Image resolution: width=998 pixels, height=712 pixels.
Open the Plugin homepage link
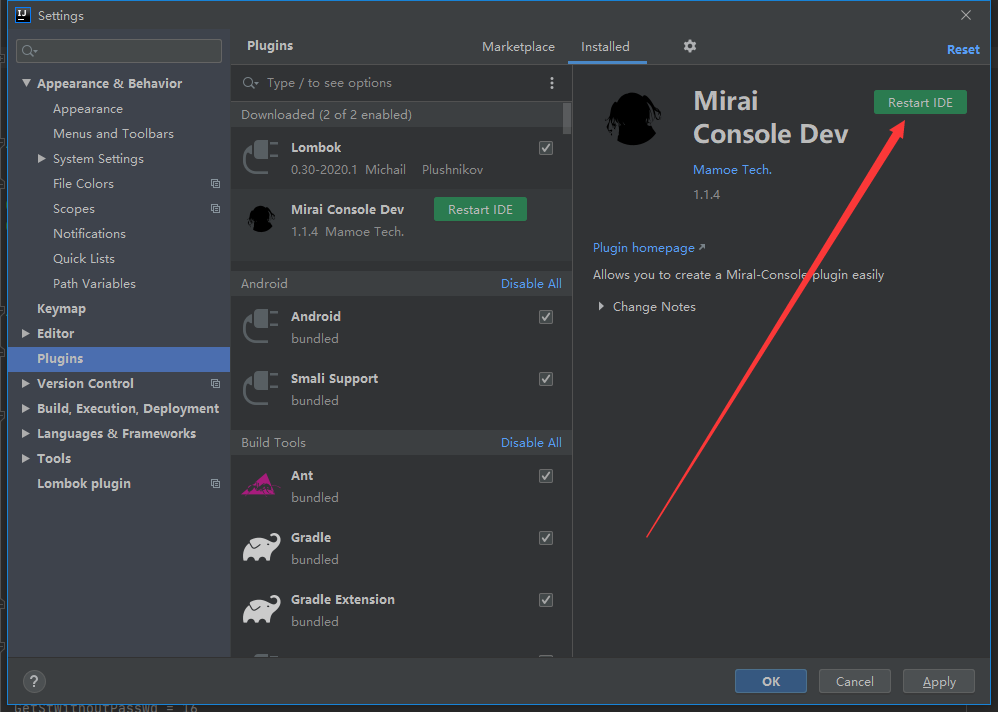643,248
